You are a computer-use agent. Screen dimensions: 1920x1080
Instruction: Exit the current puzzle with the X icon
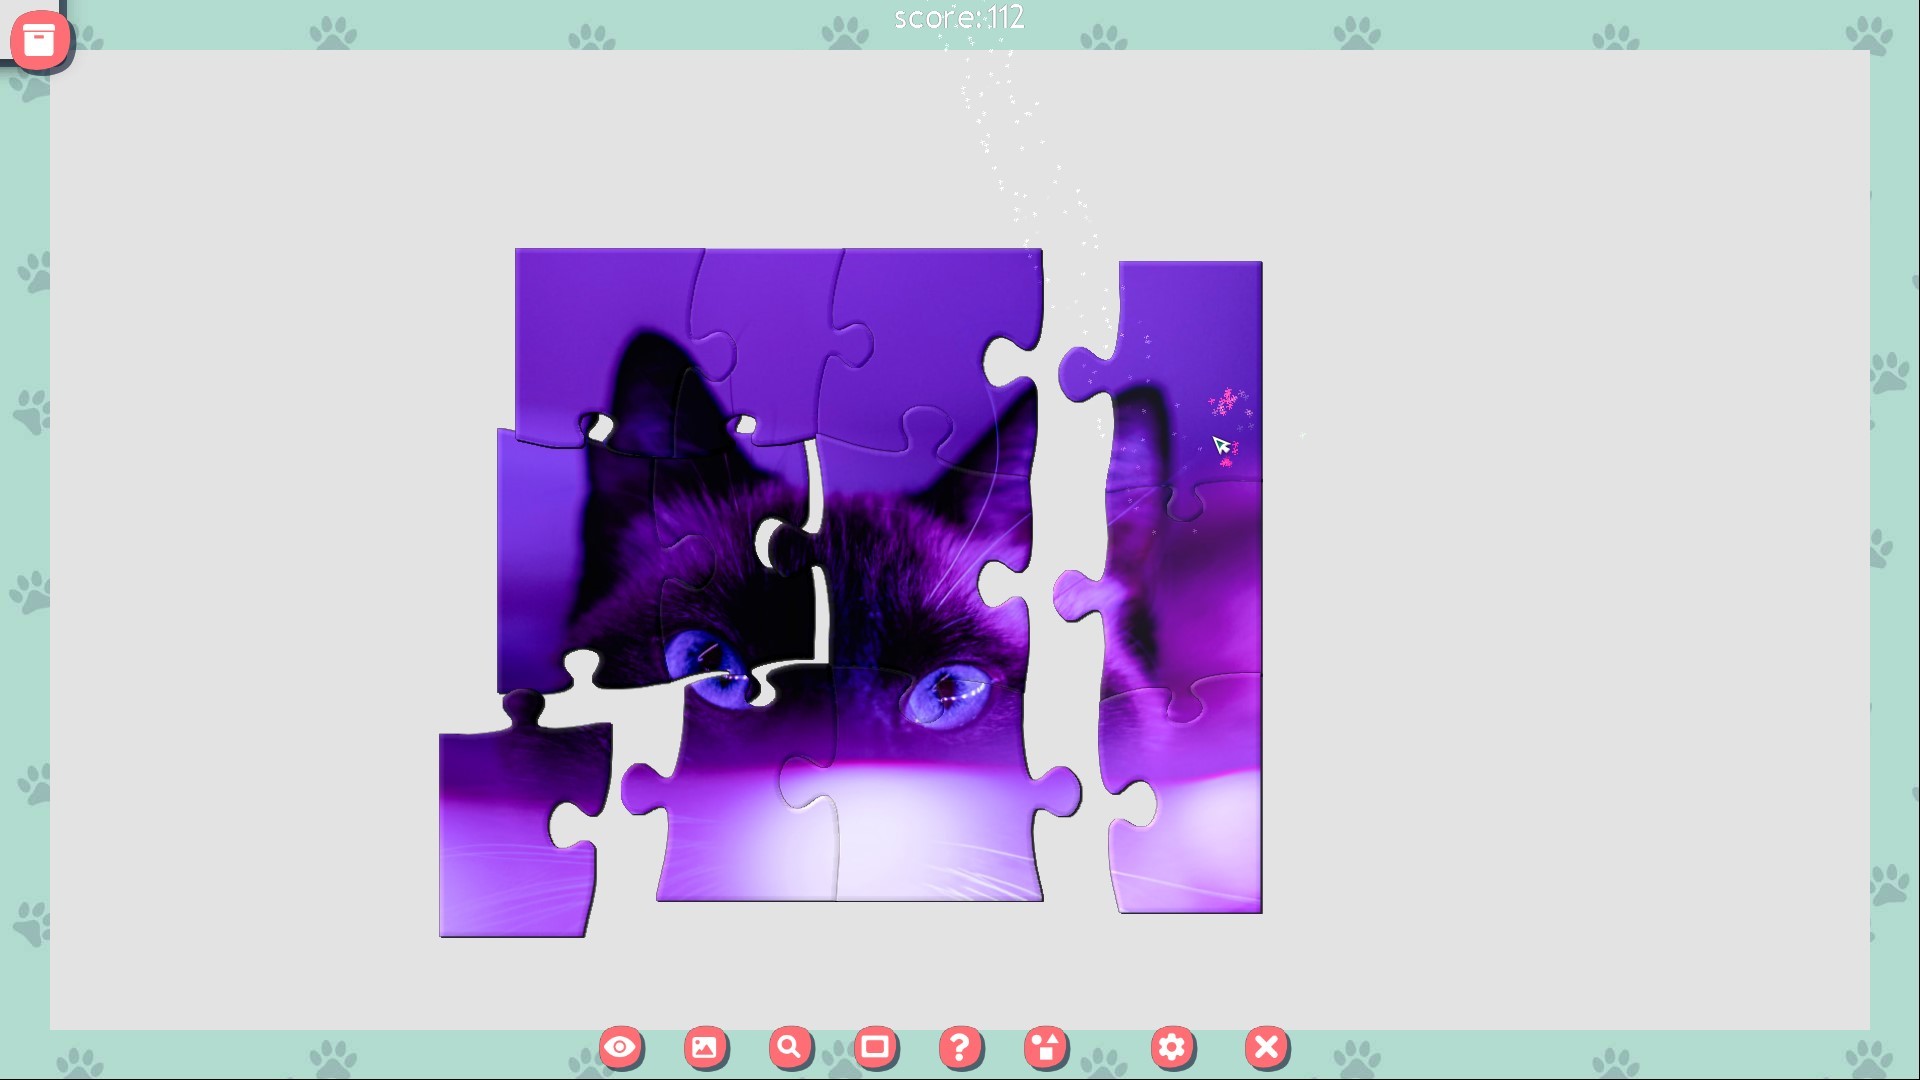[1266, 1047]
